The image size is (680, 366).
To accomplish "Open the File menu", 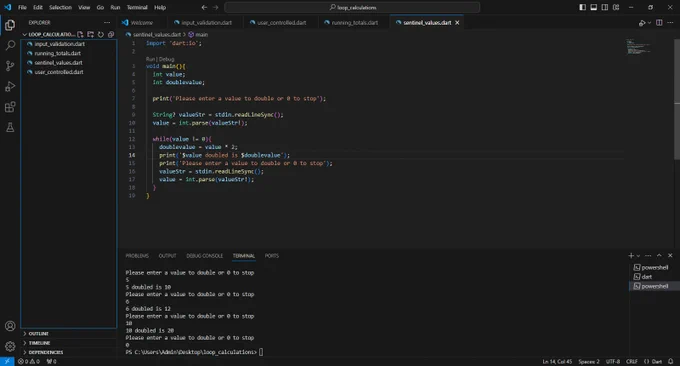I will point(22,7).
